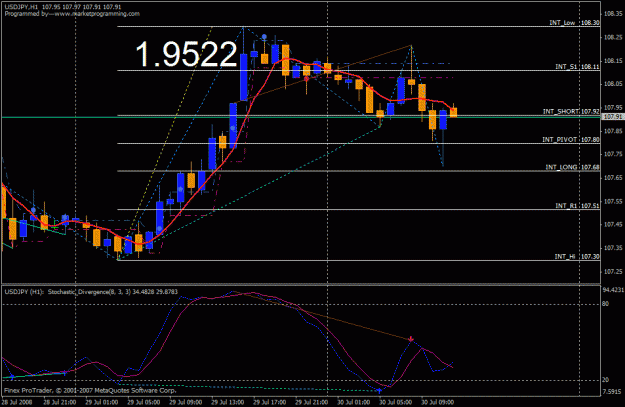Image resolution: width=625 pixels, height=407 pixels.
Task: Click the 107.25 price scale value
Action: click(x=613, y=271)
